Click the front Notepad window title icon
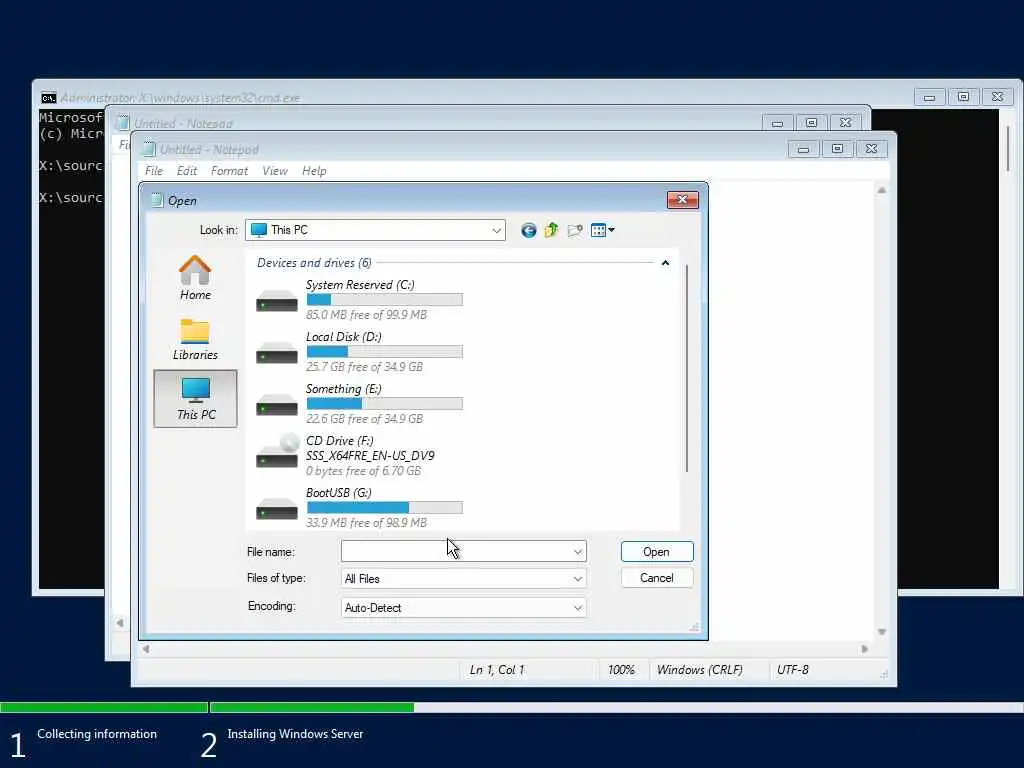 coord(149,150)
